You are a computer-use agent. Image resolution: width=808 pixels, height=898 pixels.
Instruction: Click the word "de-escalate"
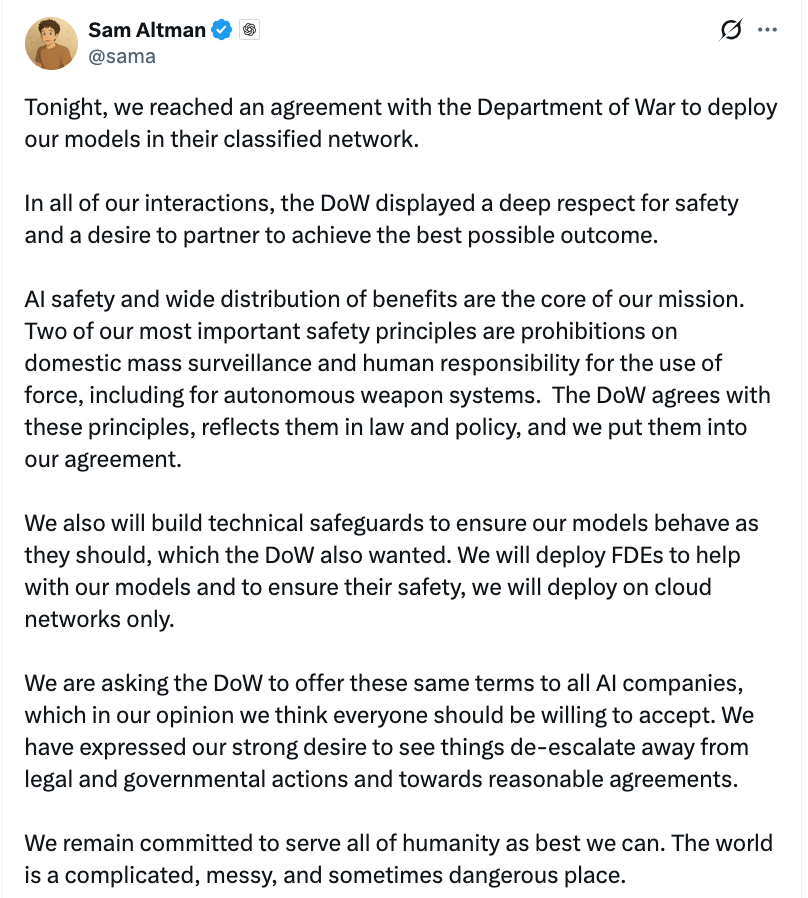pyautogui.click(x=589, y=748)
